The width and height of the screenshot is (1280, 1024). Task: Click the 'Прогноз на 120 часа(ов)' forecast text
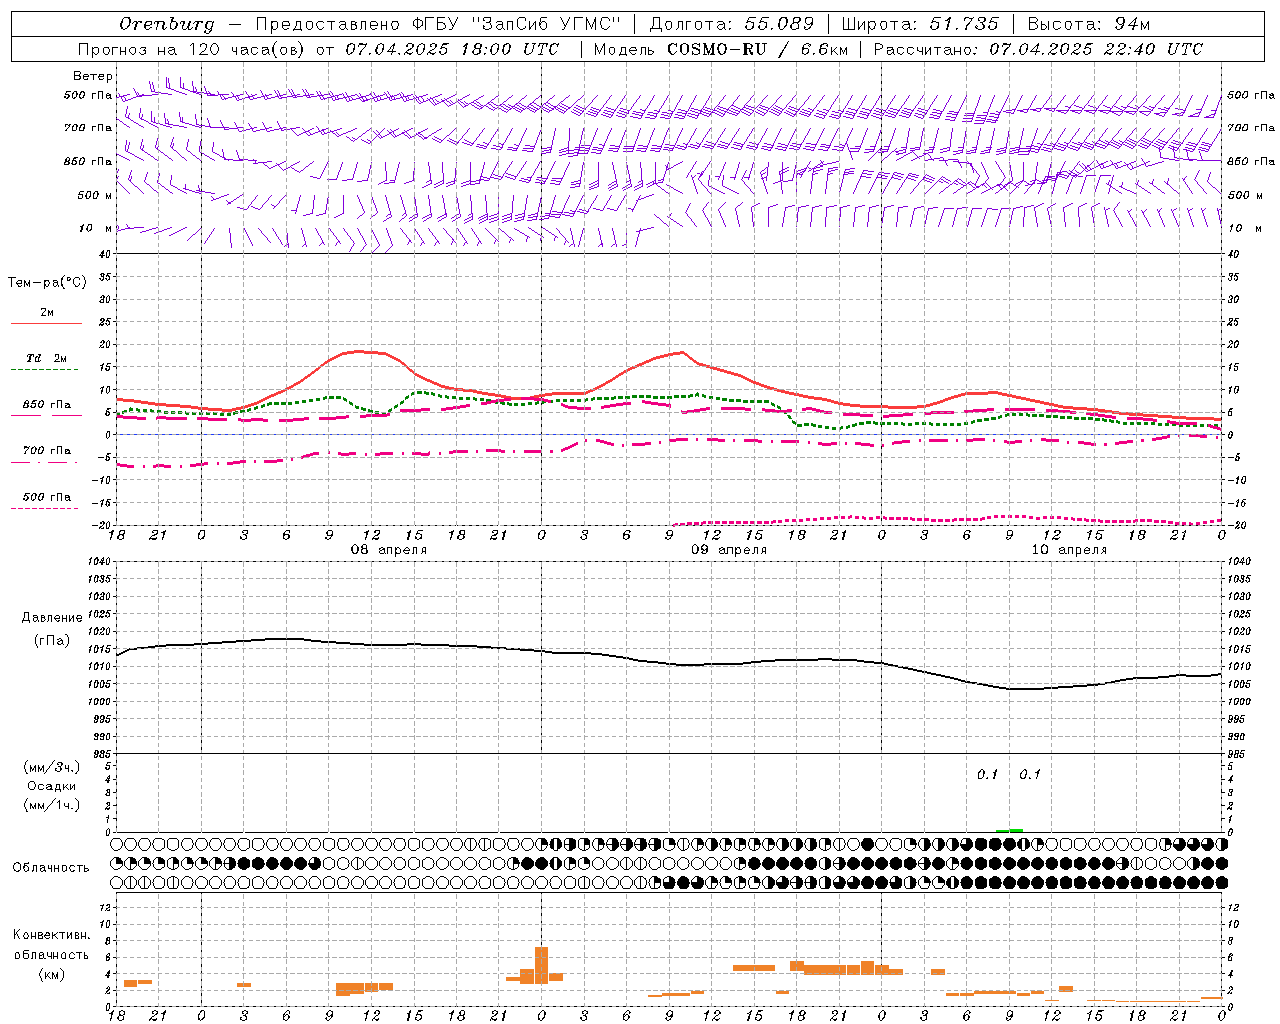[x=192, y=49]
